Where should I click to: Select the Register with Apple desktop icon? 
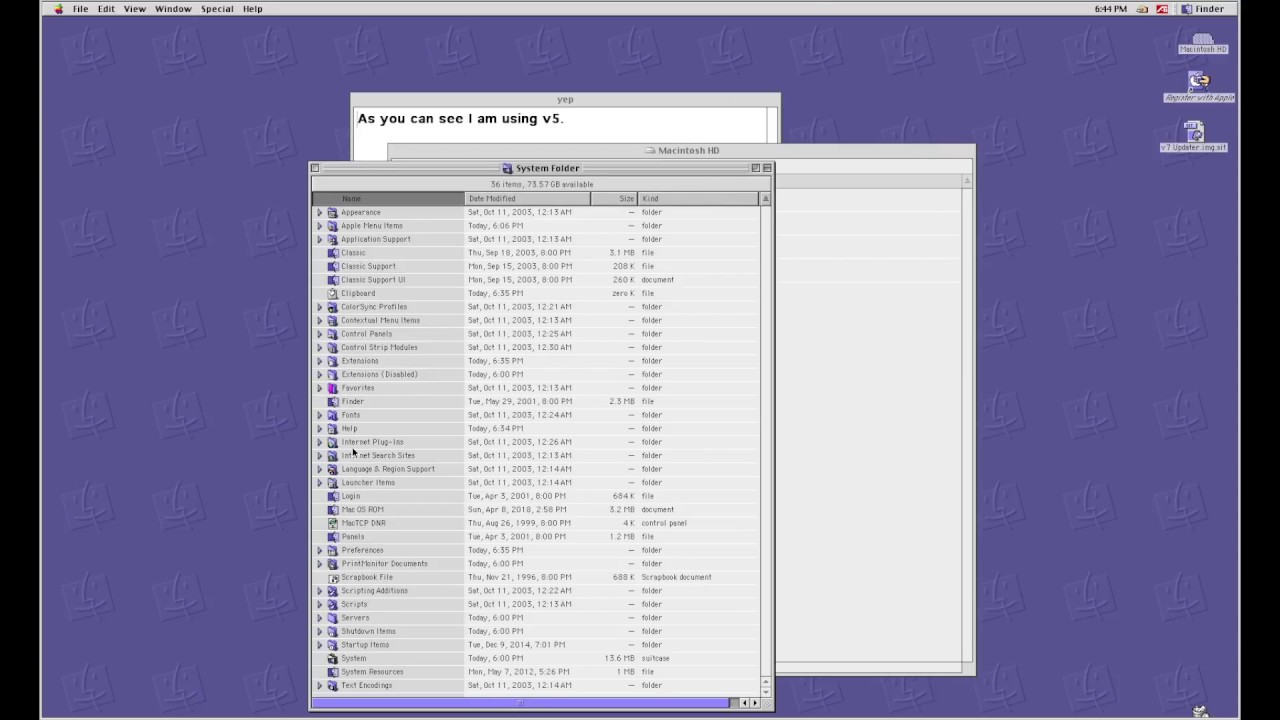[x=1199, y=81]
